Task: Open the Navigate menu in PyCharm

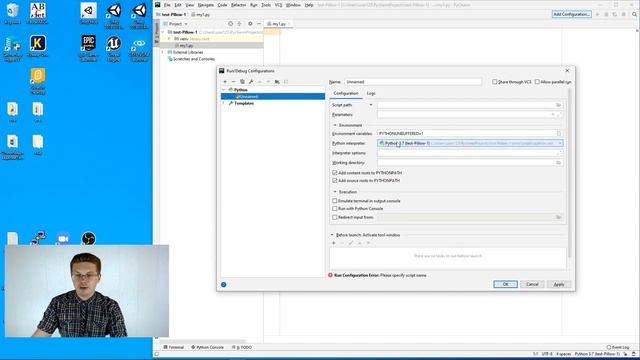Action: tap(206, 5)
